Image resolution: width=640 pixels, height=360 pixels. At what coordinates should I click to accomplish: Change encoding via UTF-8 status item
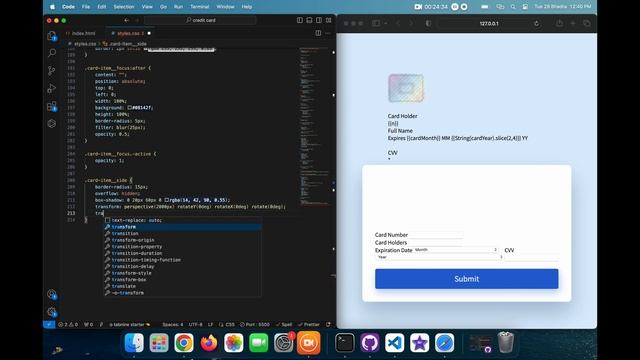196,324
